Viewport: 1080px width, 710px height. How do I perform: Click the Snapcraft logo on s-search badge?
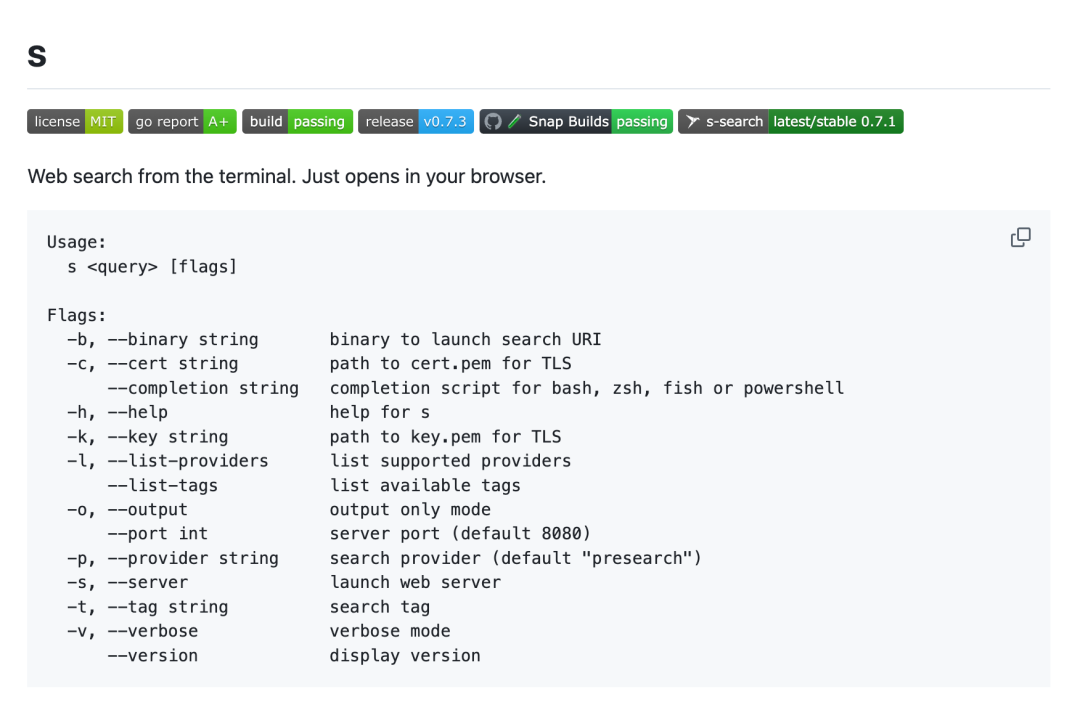click(692, 122)
